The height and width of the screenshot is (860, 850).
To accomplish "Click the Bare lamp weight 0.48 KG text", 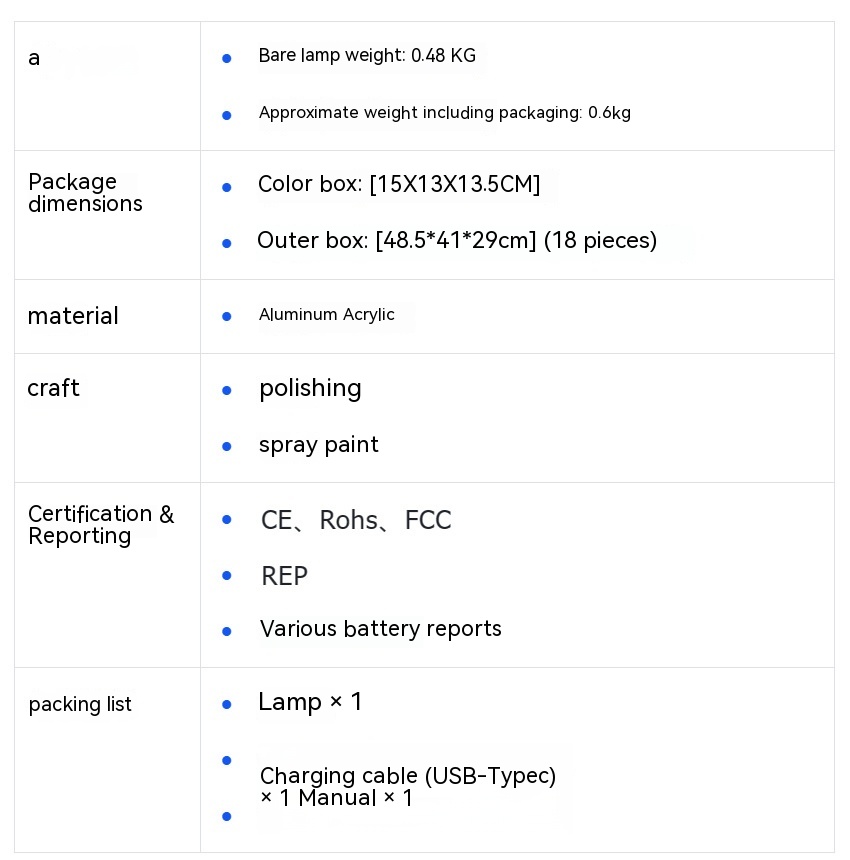I will pyautogui.click(x=367, y=56).
